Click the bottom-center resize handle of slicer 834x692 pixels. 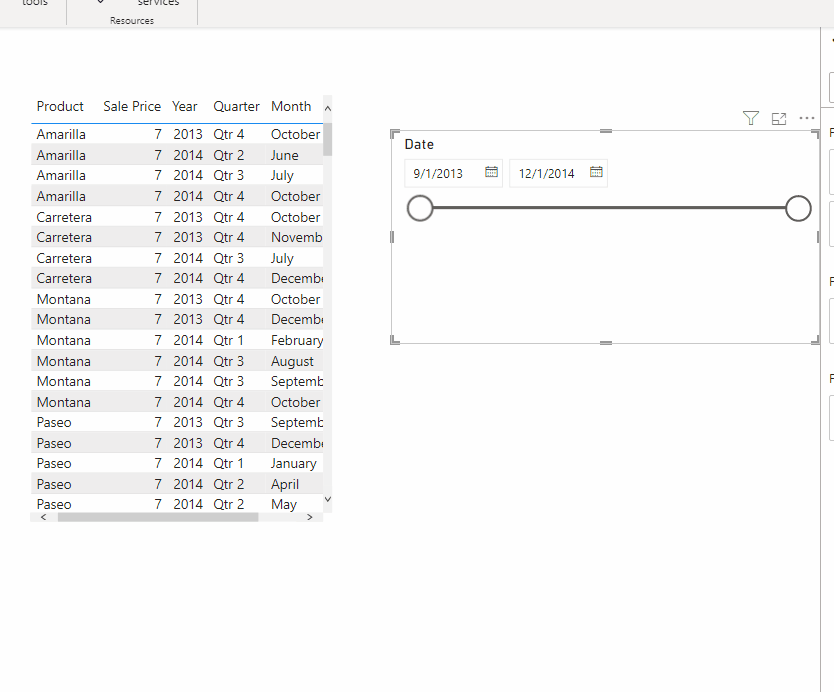606,343
